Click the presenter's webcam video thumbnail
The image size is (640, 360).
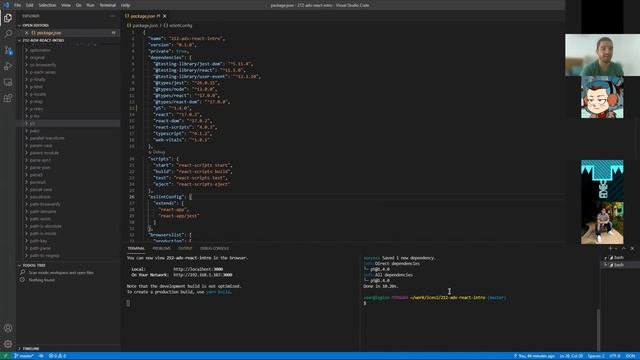click(602, 55)
